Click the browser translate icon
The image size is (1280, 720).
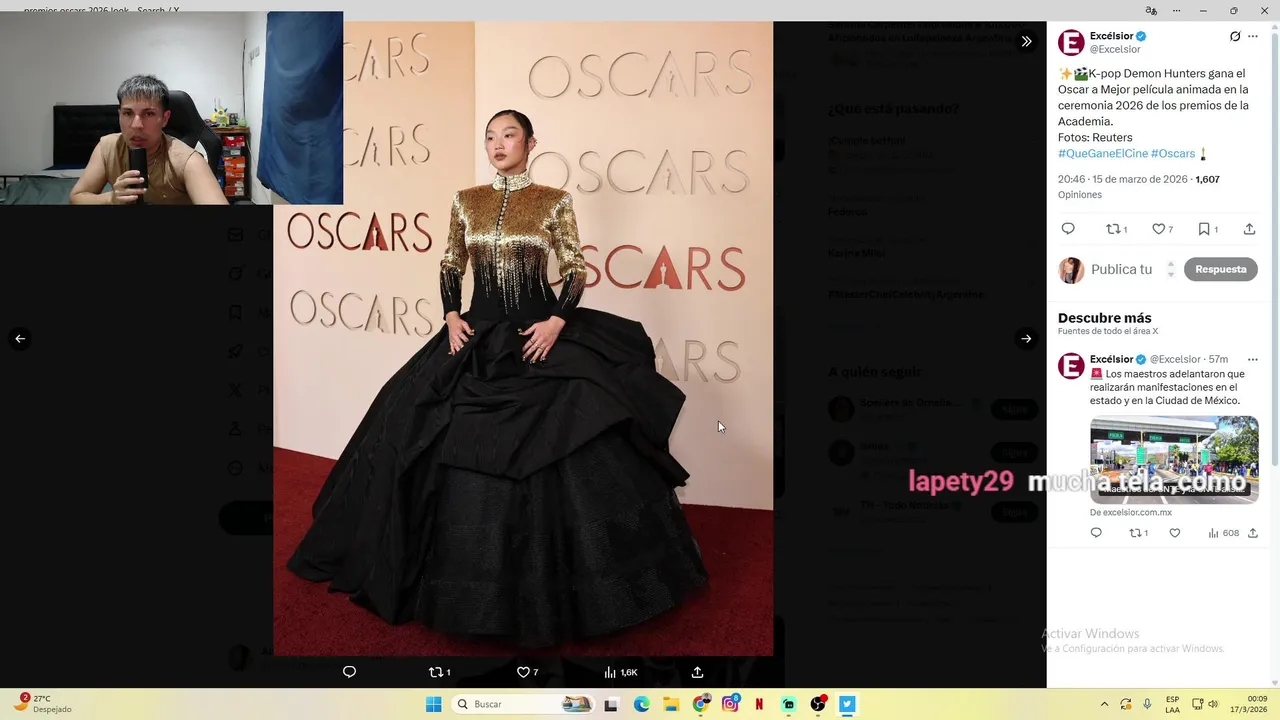[x=1151, y=10]
